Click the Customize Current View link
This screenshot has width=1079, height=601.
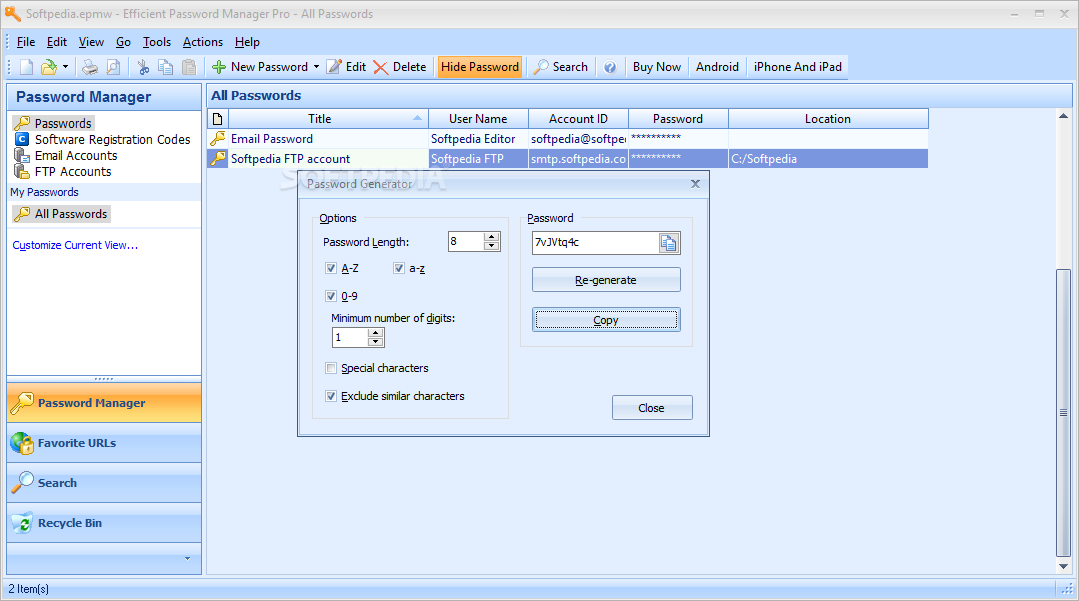coord(75,245)
